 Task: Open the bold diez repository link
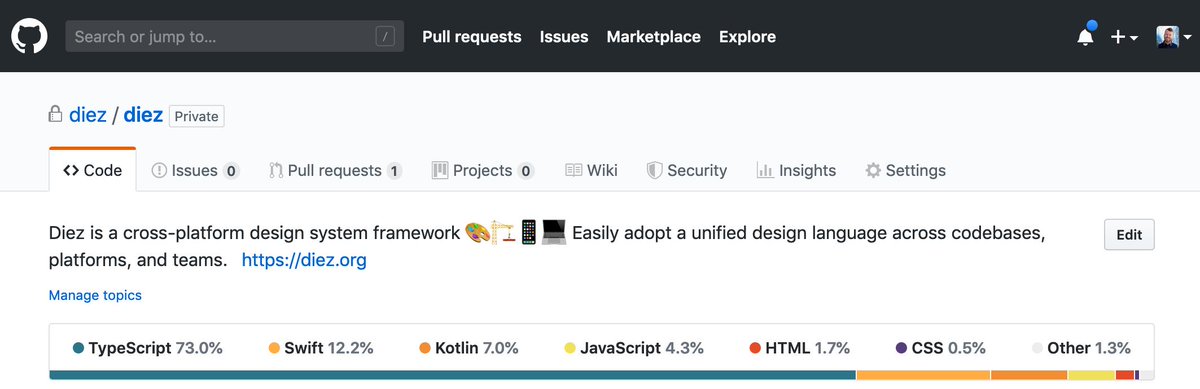pos(143,116)
